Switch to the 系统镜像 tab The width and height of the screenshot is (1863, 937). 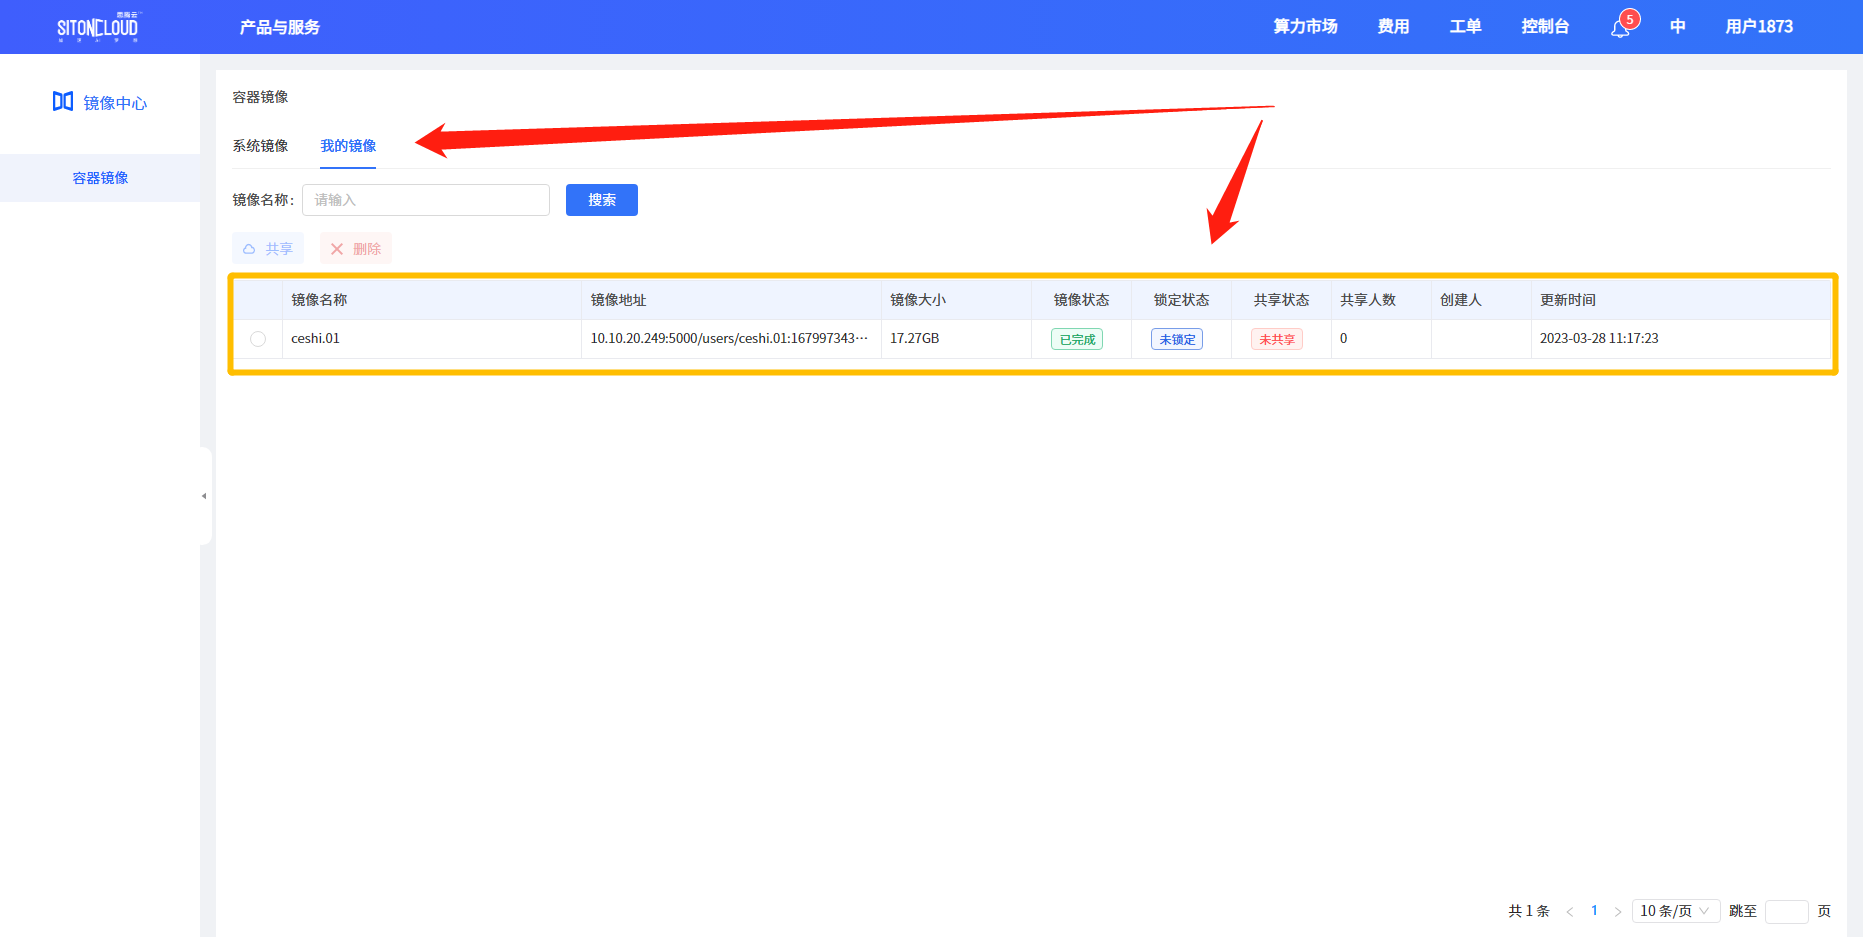pyautogui.click(x=260, y=146)
